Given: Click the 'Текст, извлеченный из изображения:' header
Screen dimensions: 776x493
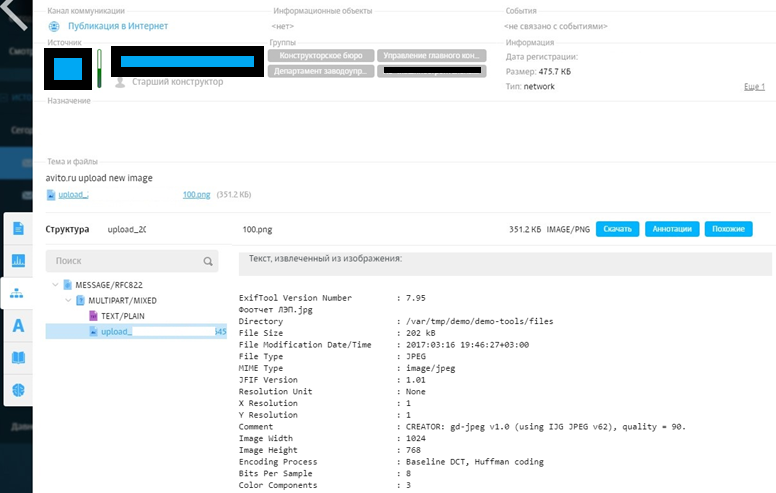Looking at the screenshot, I should click(325, 258).
